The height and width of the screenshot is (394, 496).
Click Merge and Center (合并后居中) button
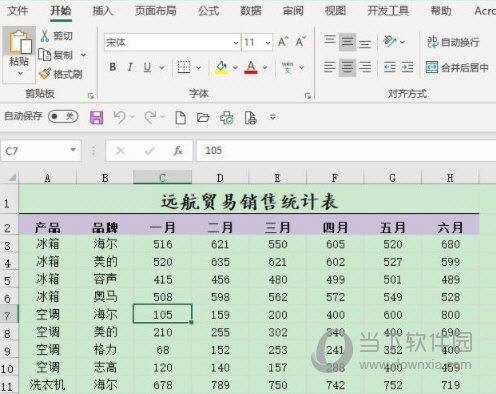tap(457, 67)
